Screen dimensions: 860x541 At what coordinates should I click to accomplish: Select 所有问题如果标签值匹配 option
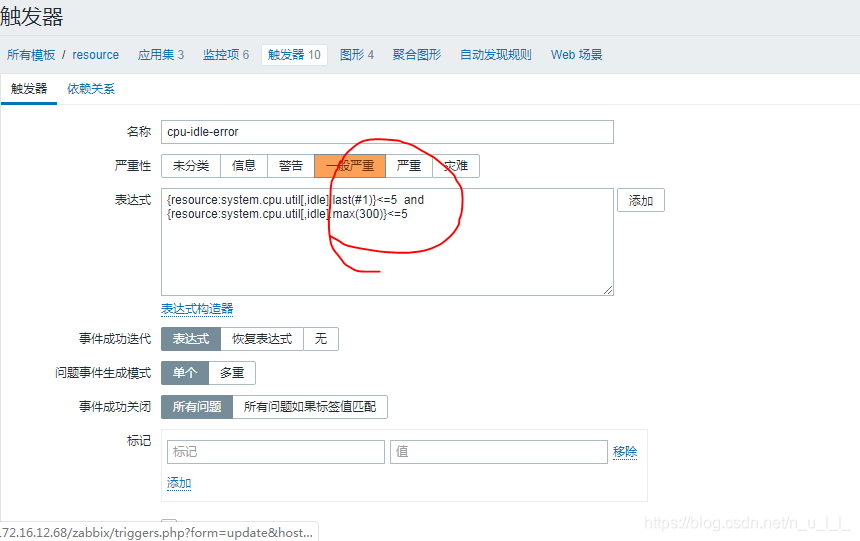(x=310, y=407)
